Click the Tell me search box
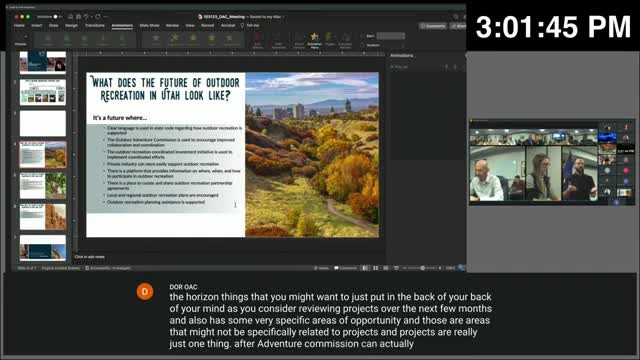This screenshot has height=360, width=640. pyautogui.click(x=250, y=25)
